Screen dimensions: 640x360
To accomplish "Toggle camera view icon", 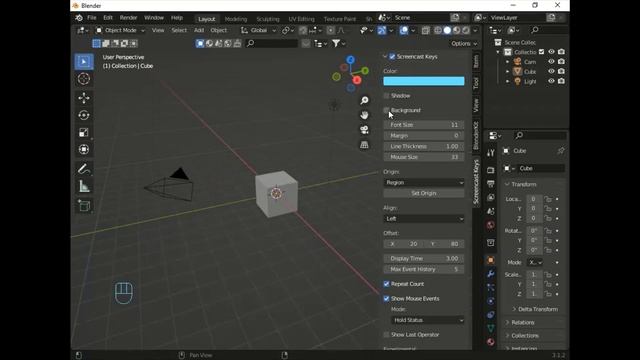I will (x=364, y=130).
